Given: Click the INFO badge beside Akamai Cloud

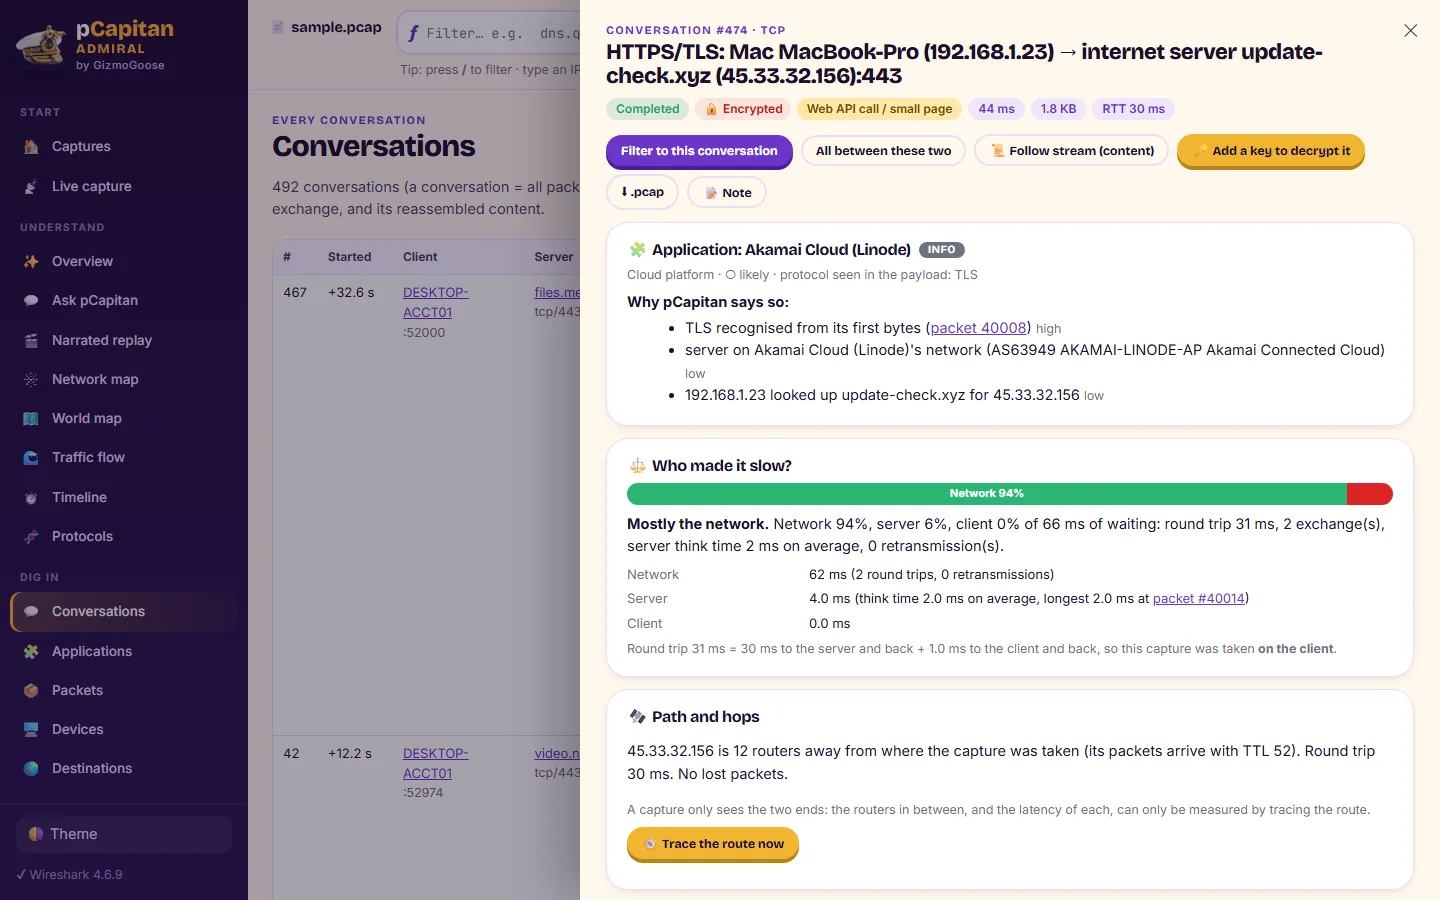Looking at the screenshot, I should (x=941, y=250).
